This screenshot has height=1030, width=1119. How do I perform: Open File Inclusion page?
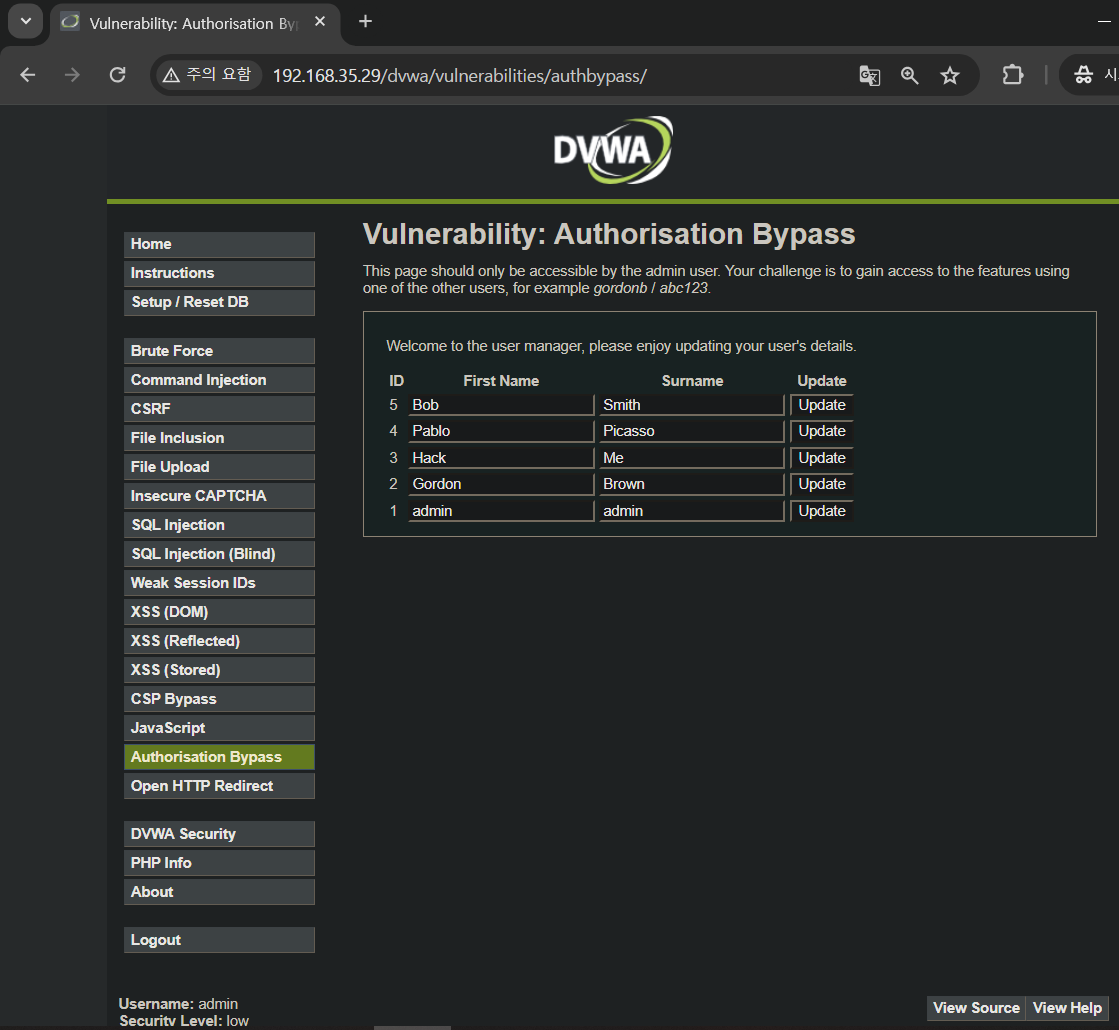pos(219,438)
